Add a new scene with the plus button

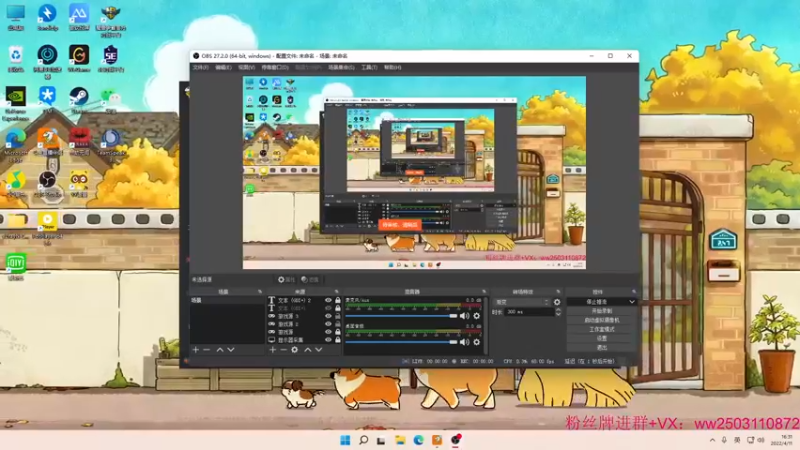pyautogui.click(x=195, y=350)
